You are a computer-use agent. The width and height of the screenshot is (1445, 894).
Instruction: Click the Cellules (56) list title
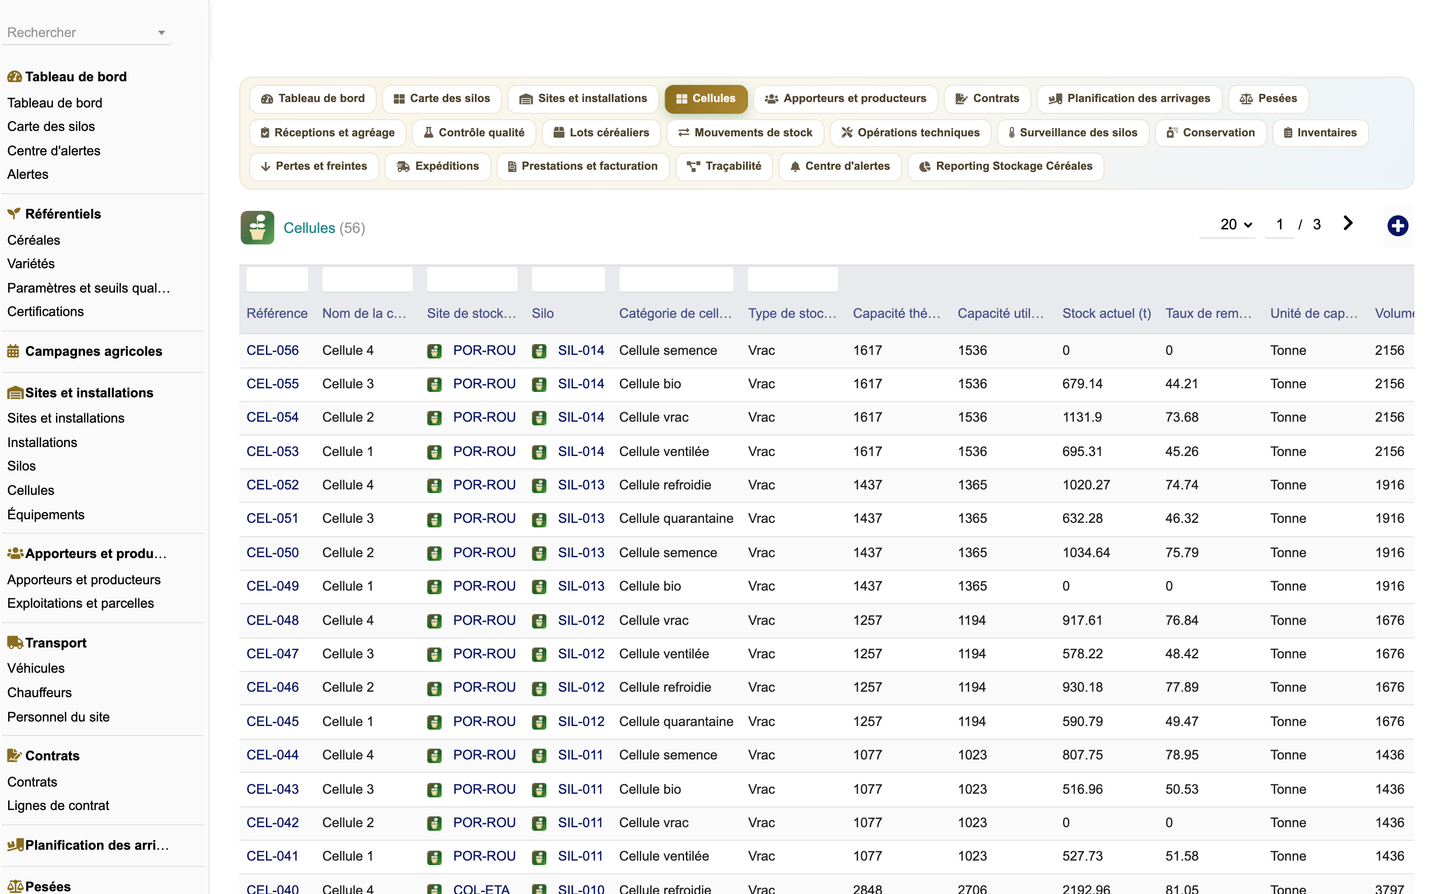[x=324, y=228]
